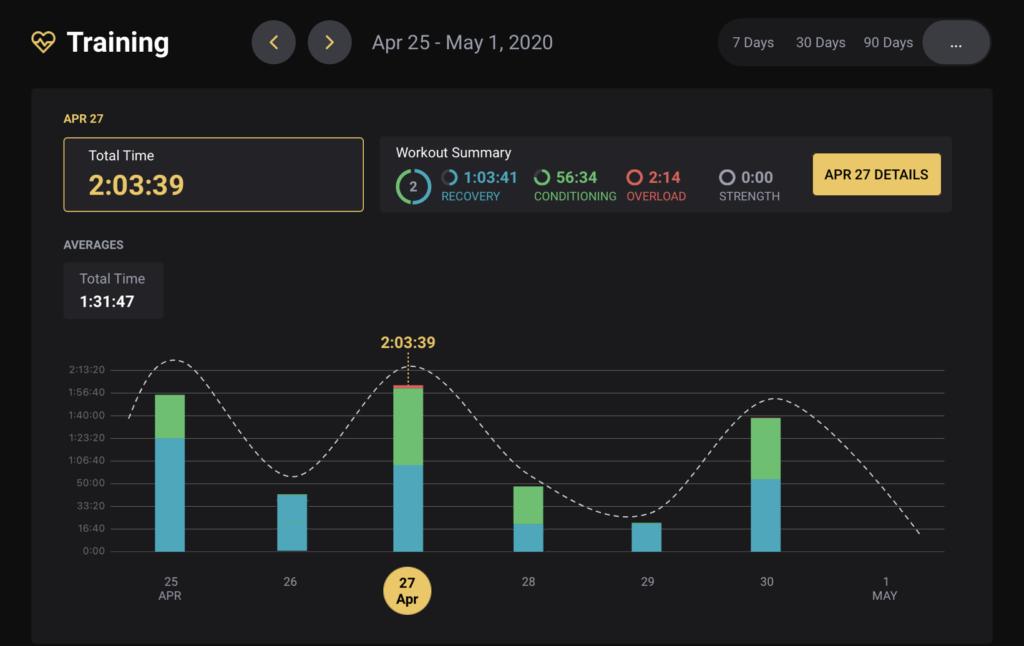Click the highlighted 27 Apr date marker
This screenshot has height=646, width=1024.
pyautogui.click(x=407, y=591)
